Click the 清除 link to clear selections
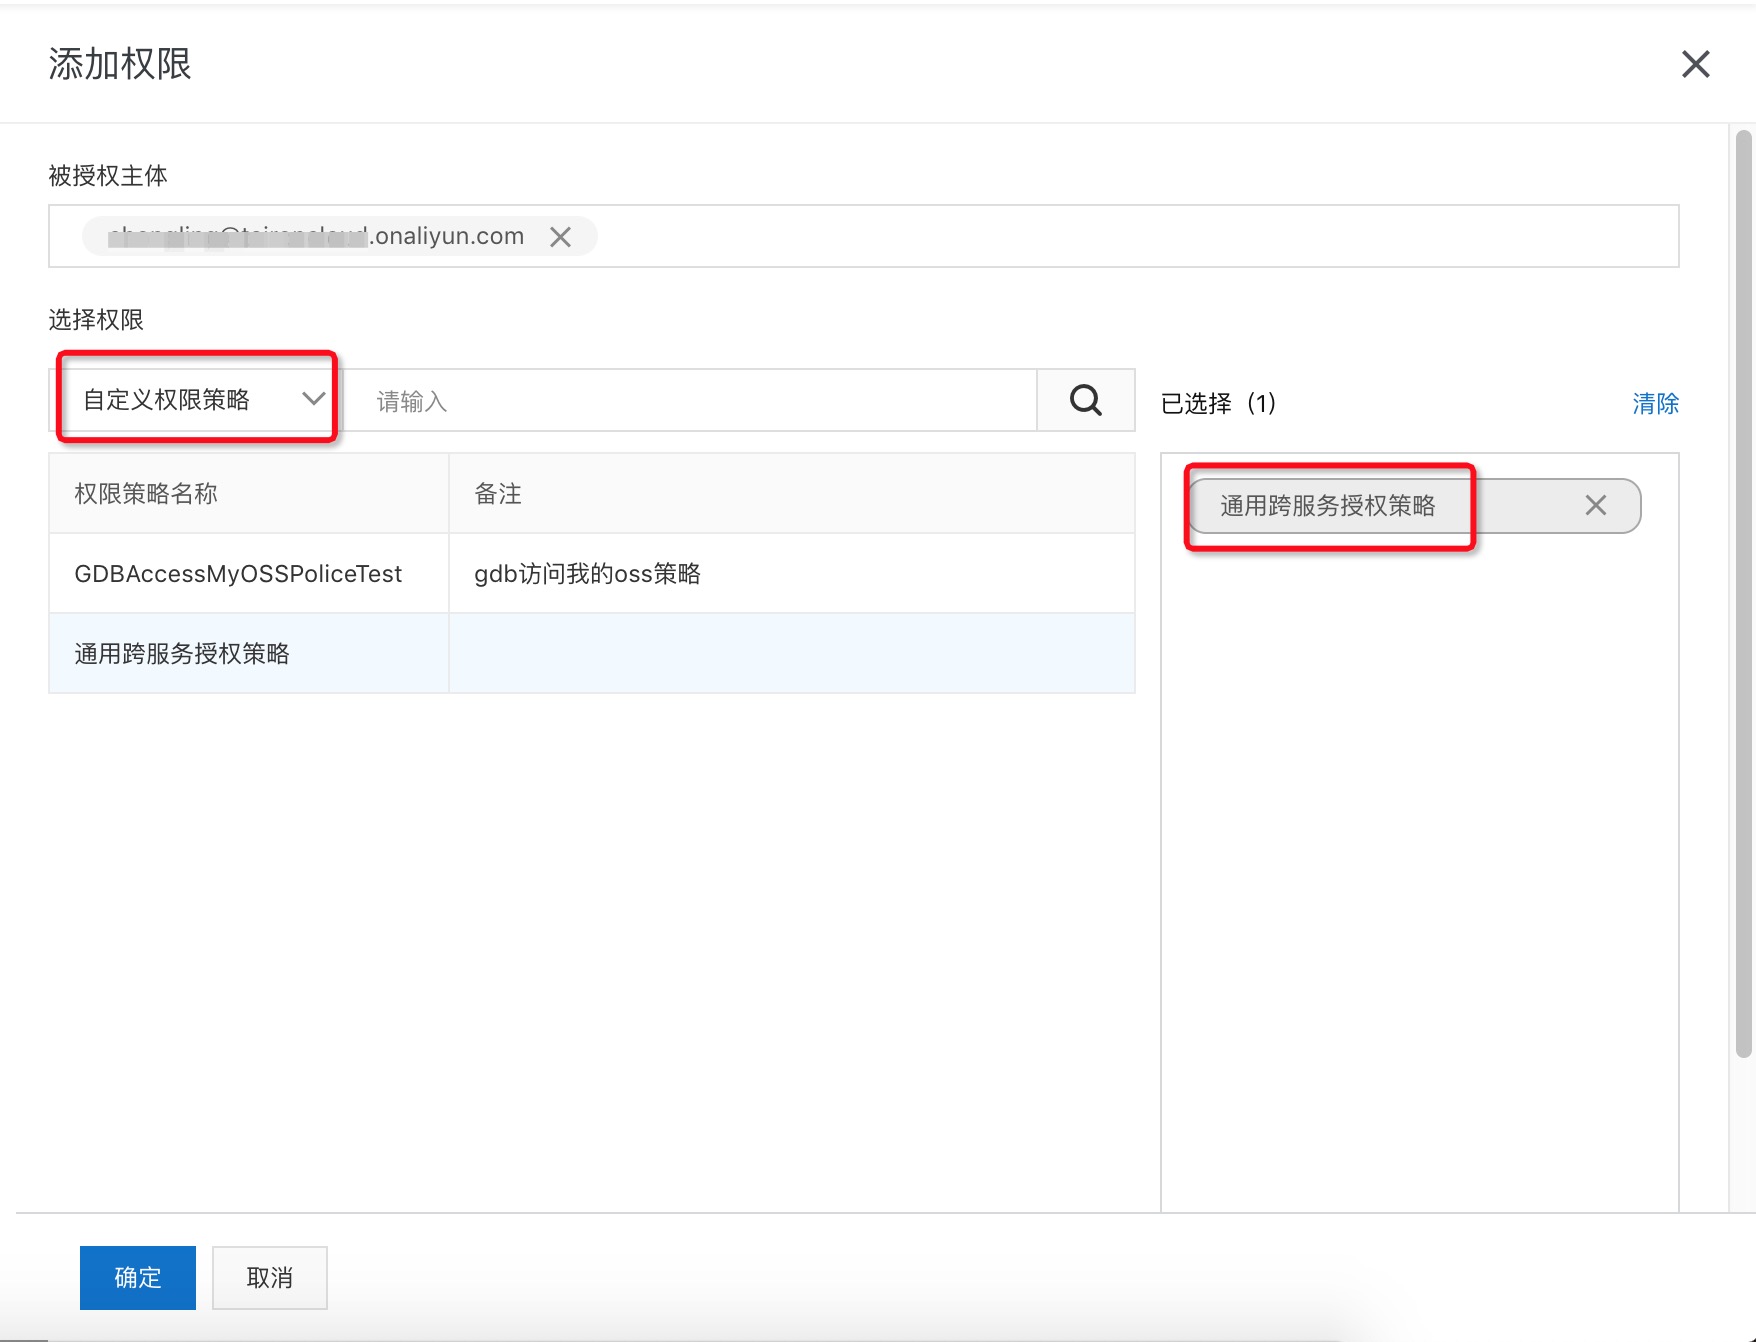 [x=1655, y=403]
